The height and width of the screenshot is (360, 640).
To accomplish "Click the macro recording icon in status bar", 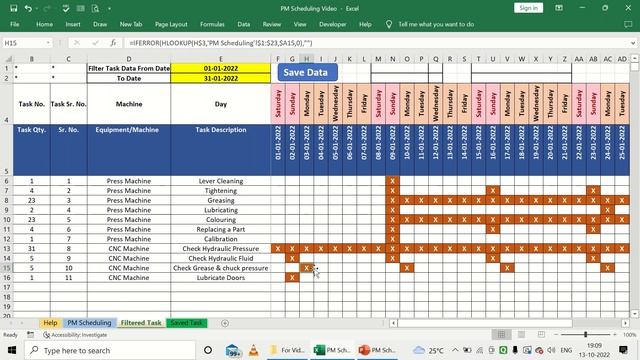I will pyautogui.click(x=31, y=335).
